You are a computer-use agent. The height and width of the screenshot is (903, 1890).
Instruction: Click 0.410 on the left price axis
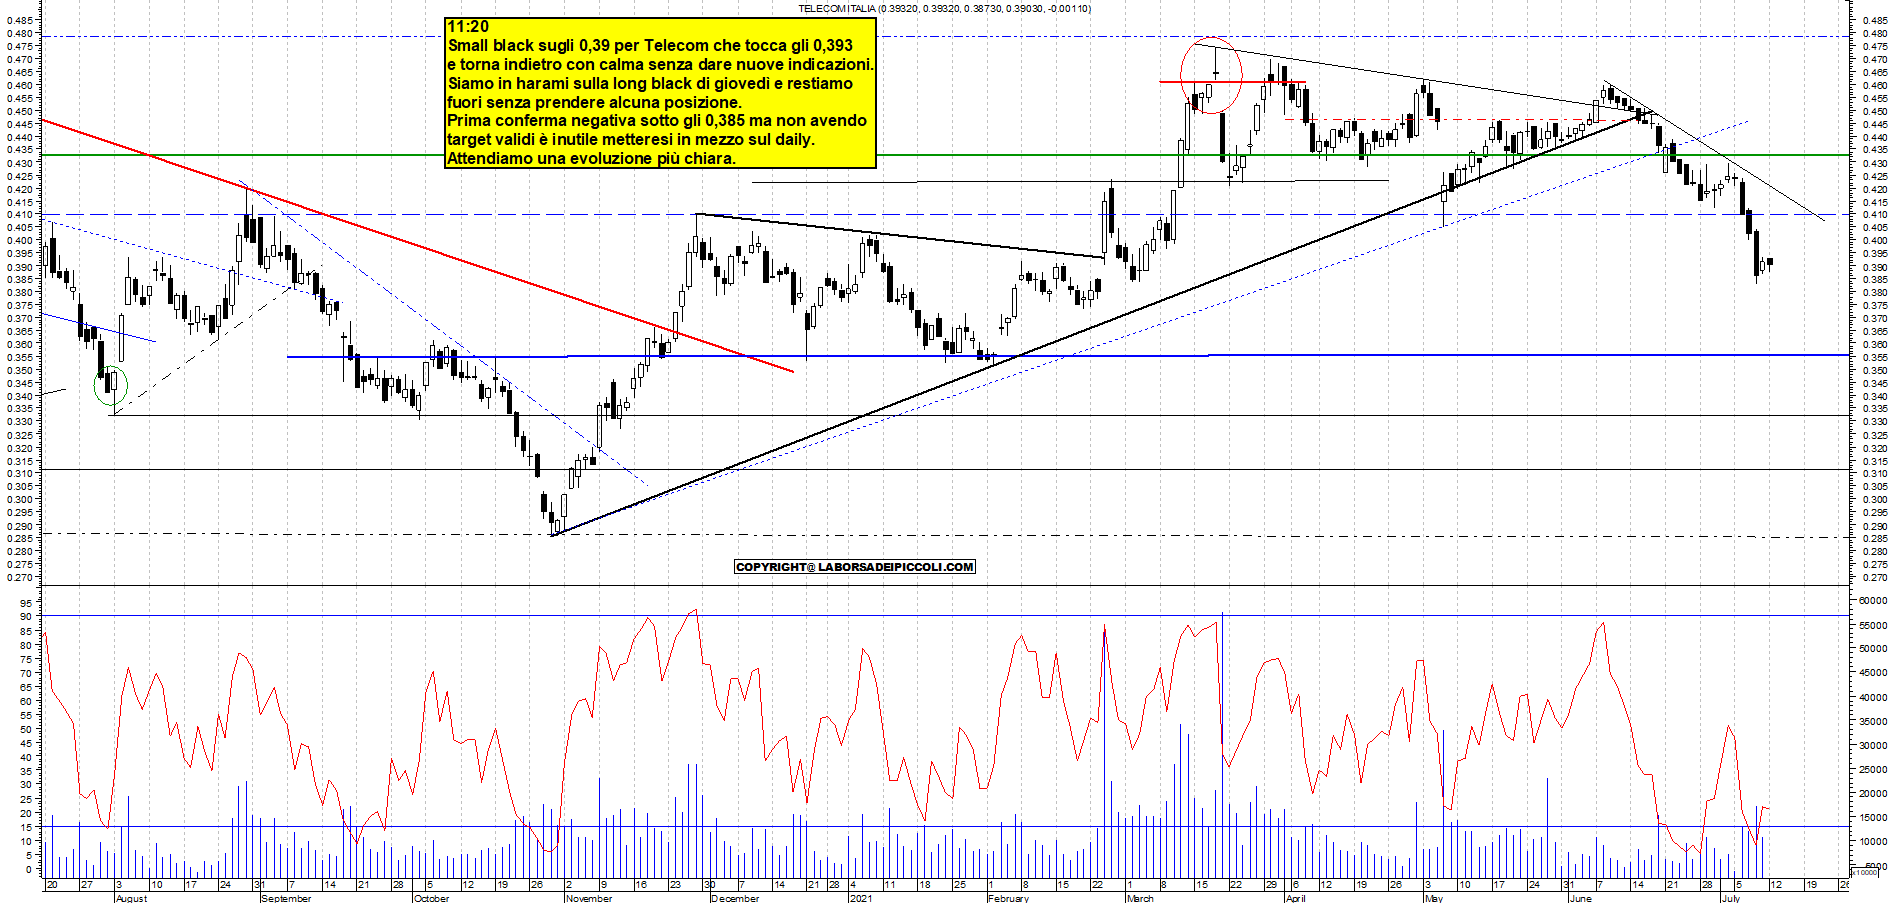pos(20,215)
